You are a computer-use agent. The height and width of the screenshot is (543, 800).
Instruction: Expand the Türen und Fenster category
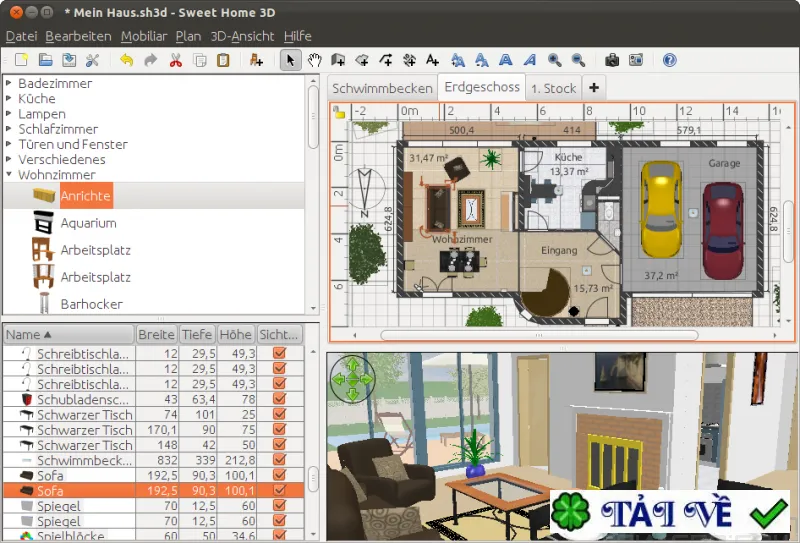point(9,144)
